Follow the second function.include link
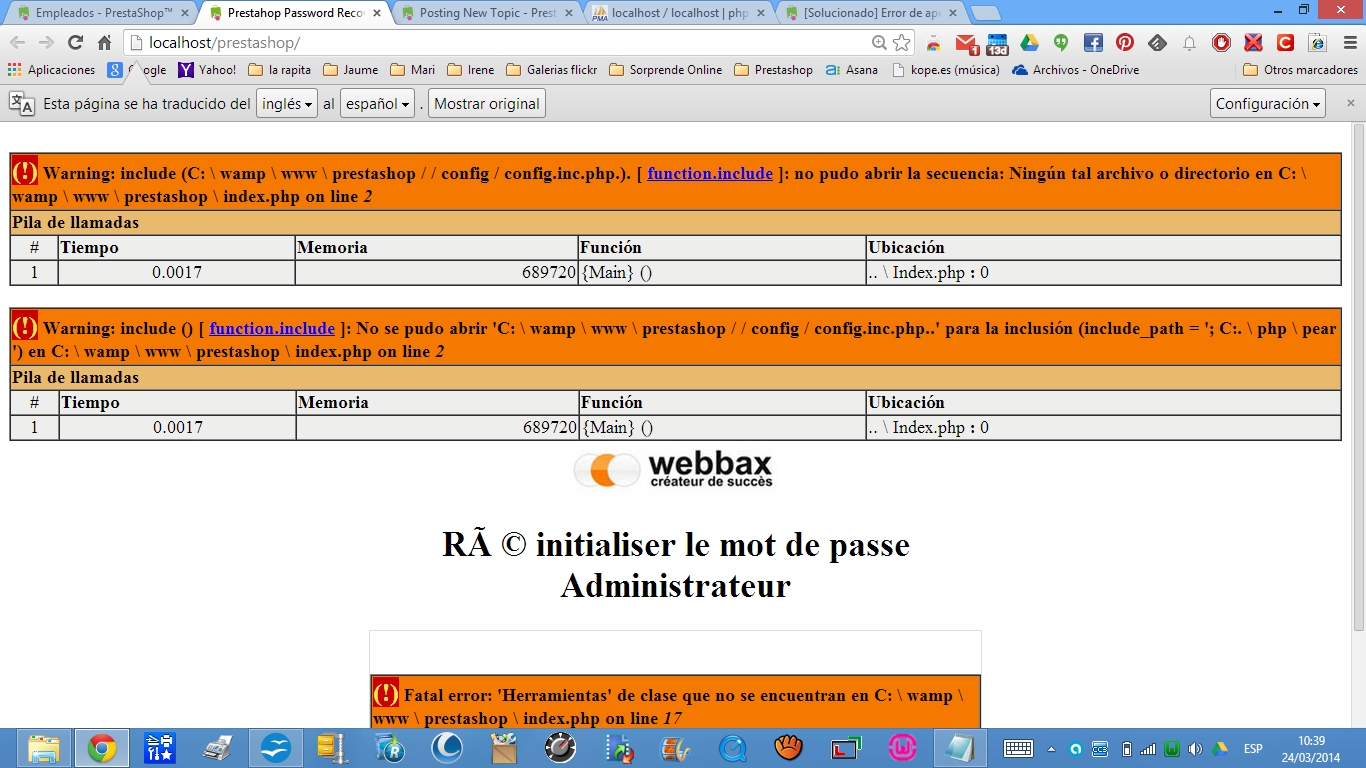Viewport: 1366px width, 768px height. [x=272, y=328]
